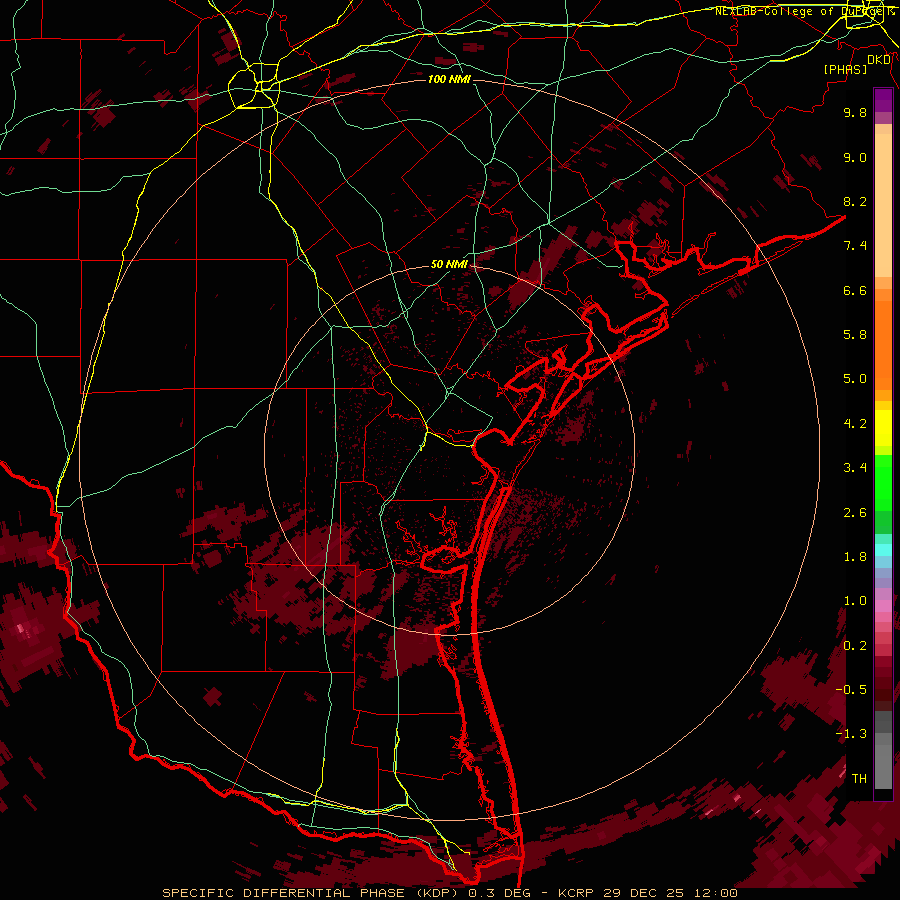
Task: Click the 5.8 scale value
Action: pyautogui.click(x=855, y=335)
